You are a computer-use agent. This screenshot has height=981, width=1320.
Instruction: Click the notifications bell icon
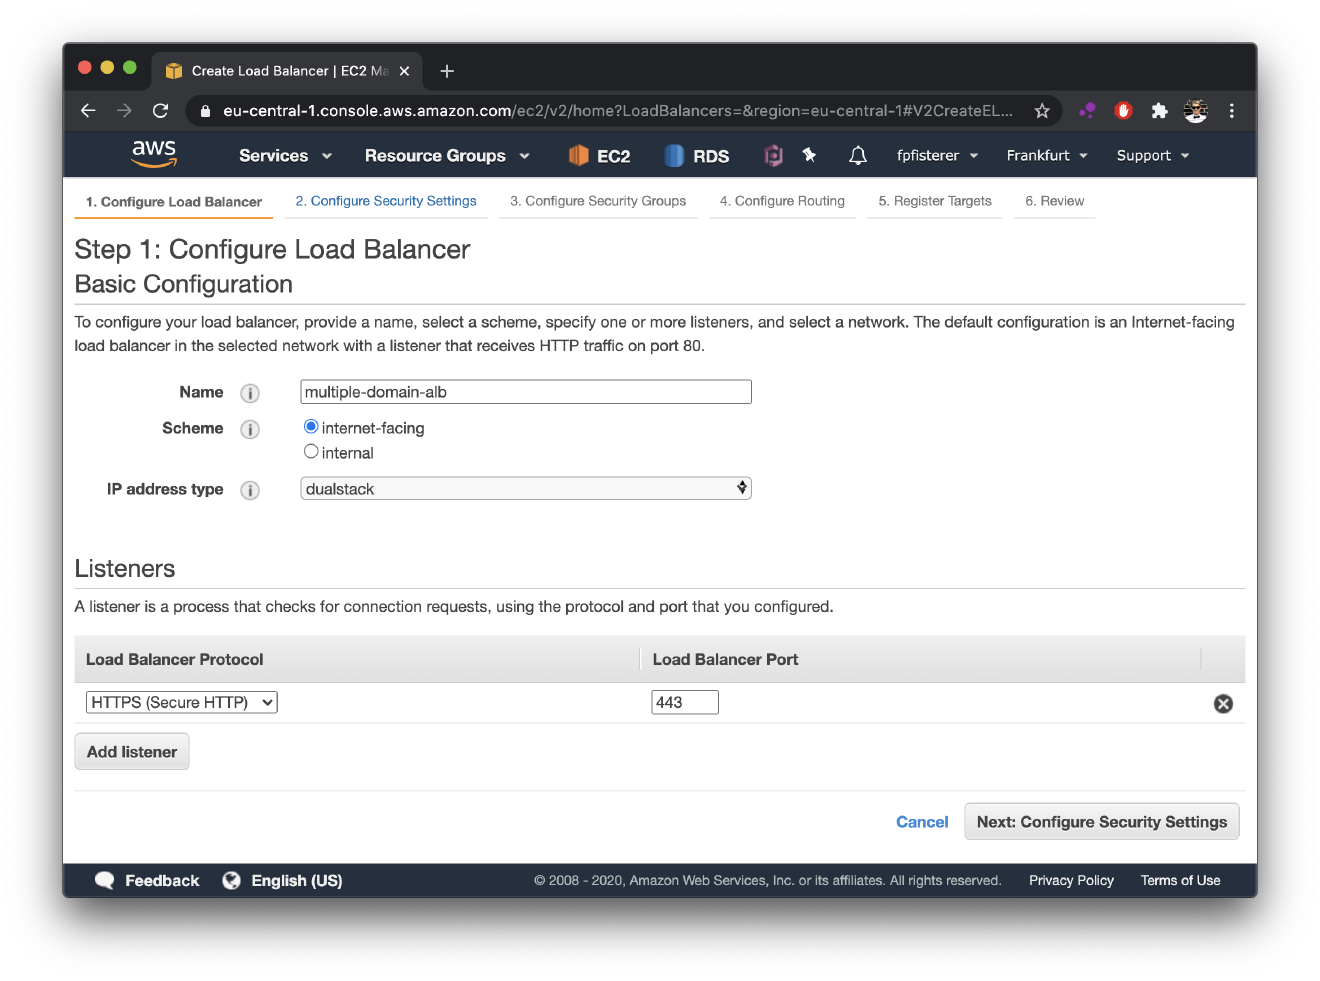pyautogui.click(x=857, y=155)
